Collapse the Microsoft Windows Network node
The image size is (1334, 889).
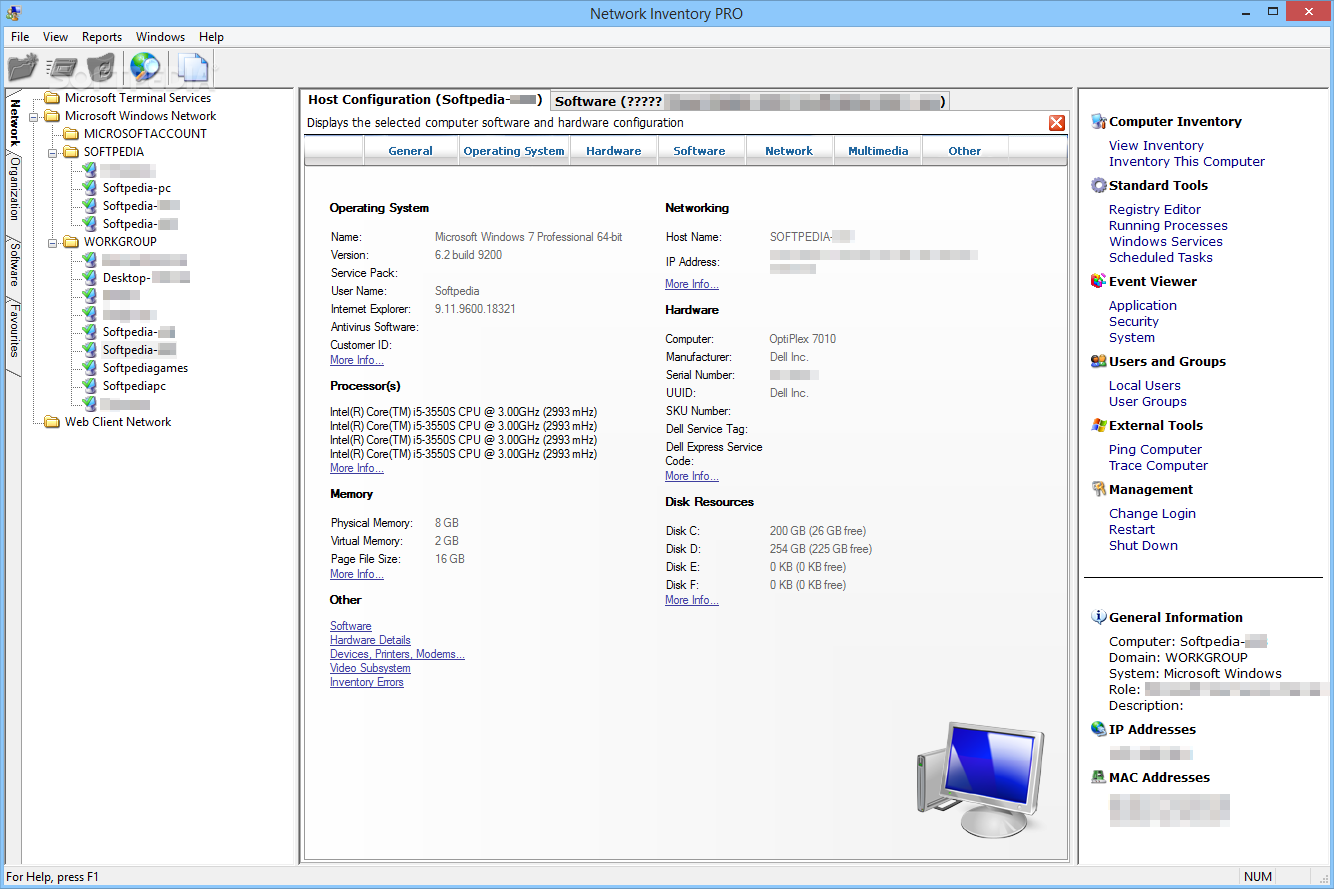pos(33,116)
